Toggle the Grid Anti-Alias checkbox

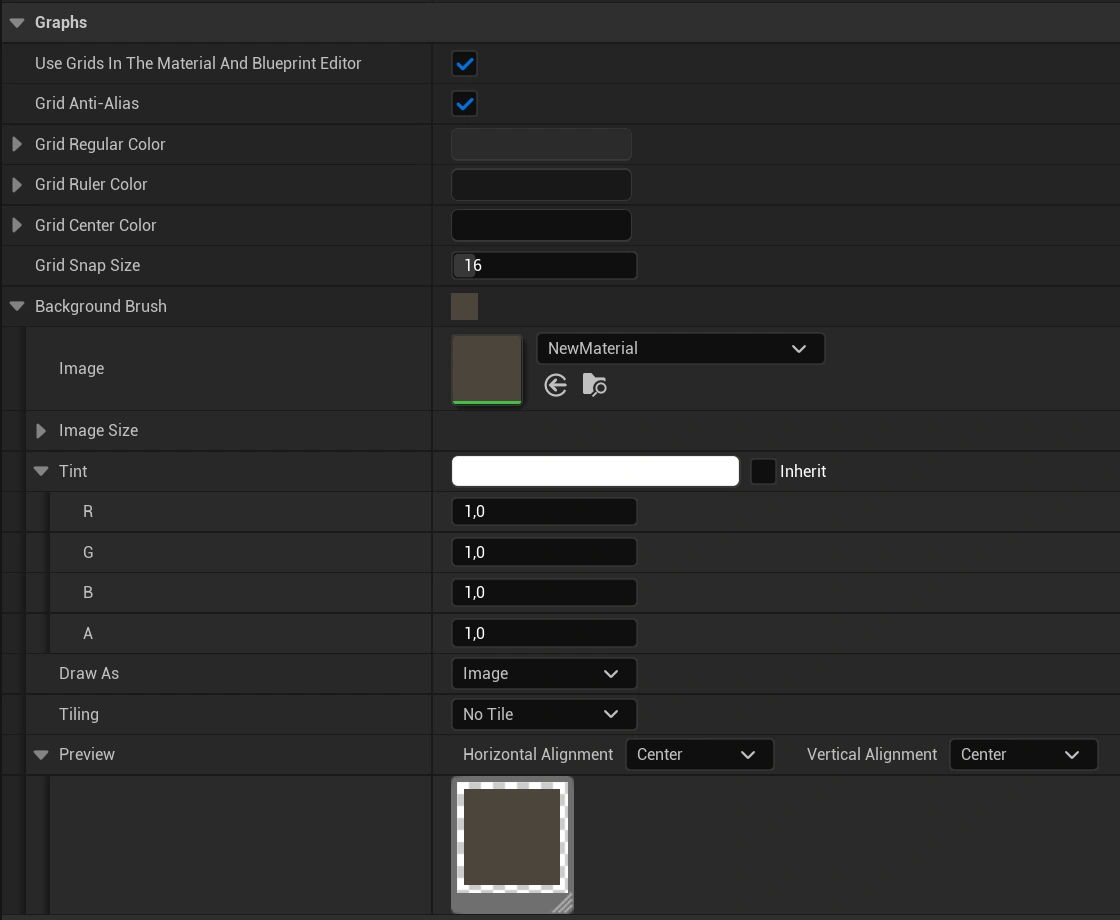click(464, 104)
